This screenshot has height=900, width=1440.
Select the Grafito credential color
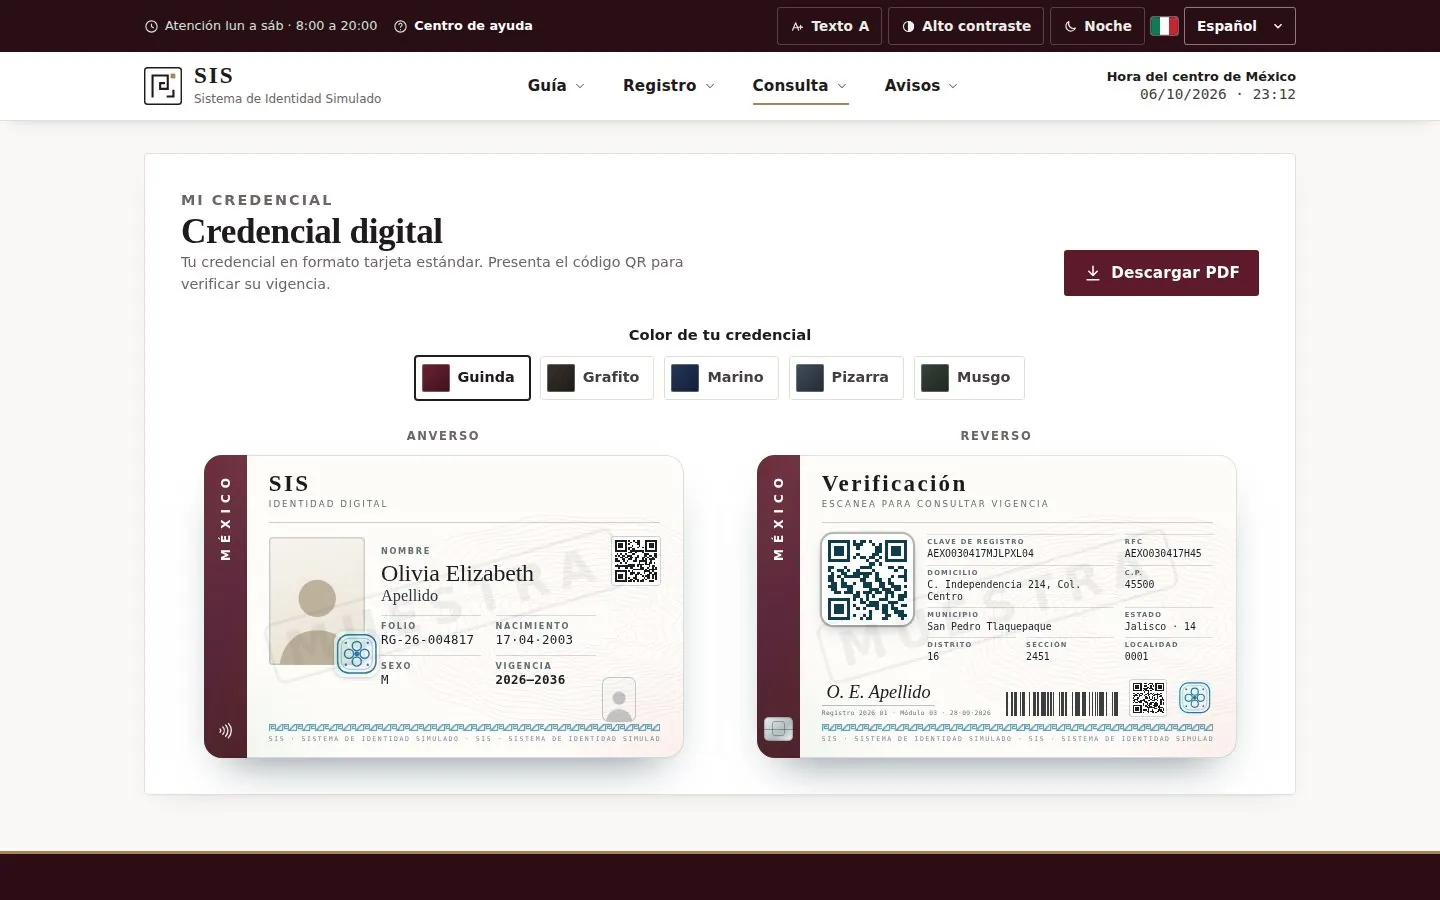coord(597,378)
